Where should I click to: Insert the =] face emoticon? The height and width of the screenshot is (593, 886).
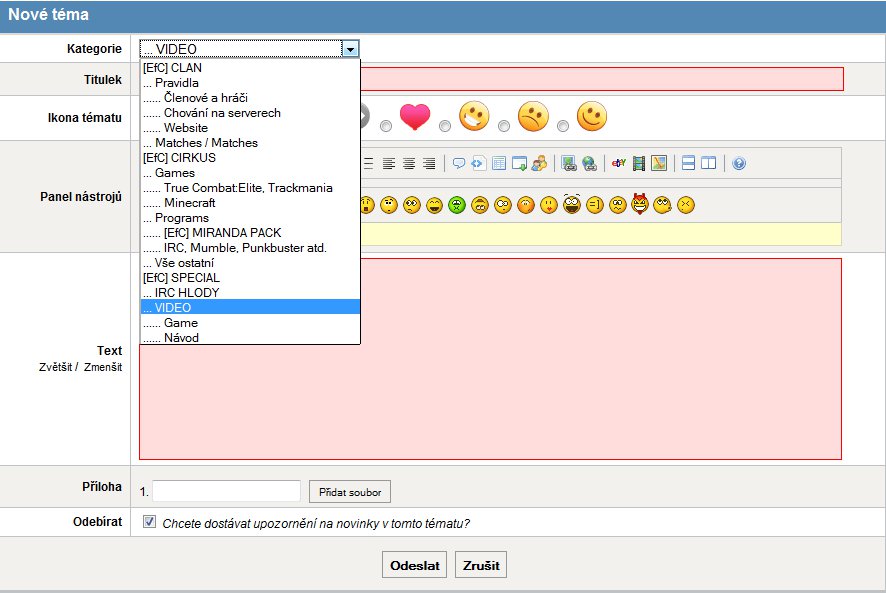594,205
